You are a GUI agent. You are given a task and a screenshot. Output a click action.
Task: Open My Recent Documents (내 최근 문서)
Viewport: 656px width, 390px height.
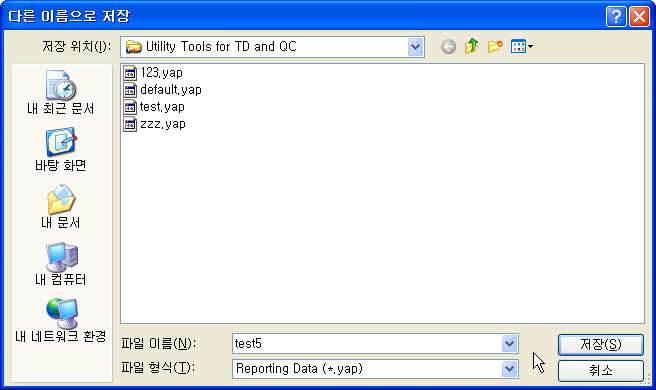61,93
